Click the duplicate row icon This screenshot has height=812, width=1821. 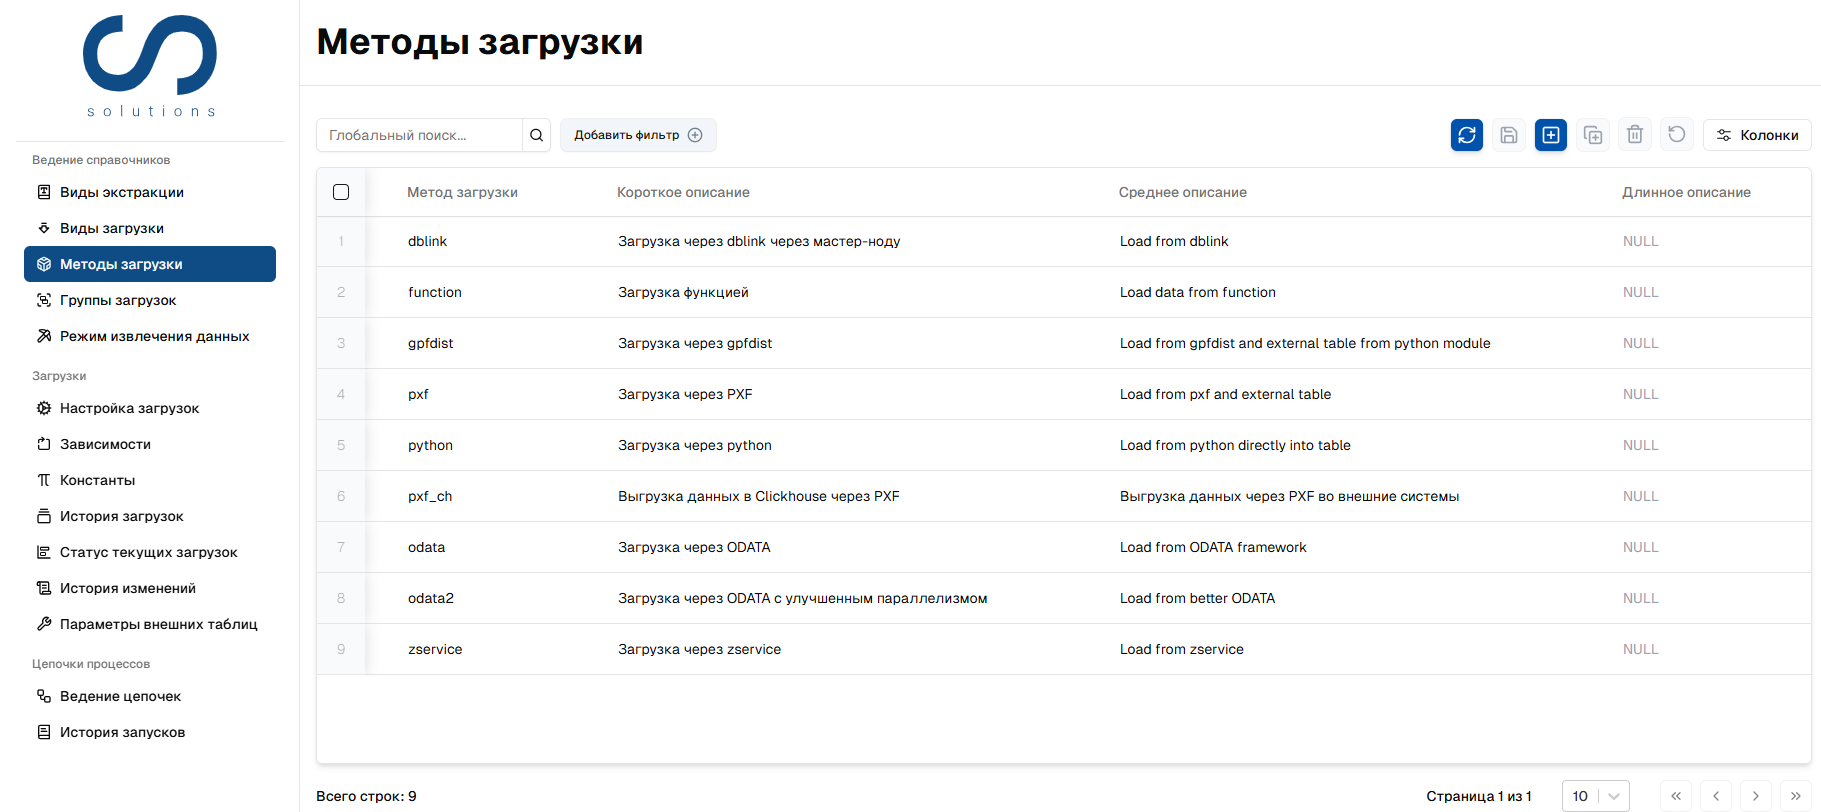[x=1592, y=135]
